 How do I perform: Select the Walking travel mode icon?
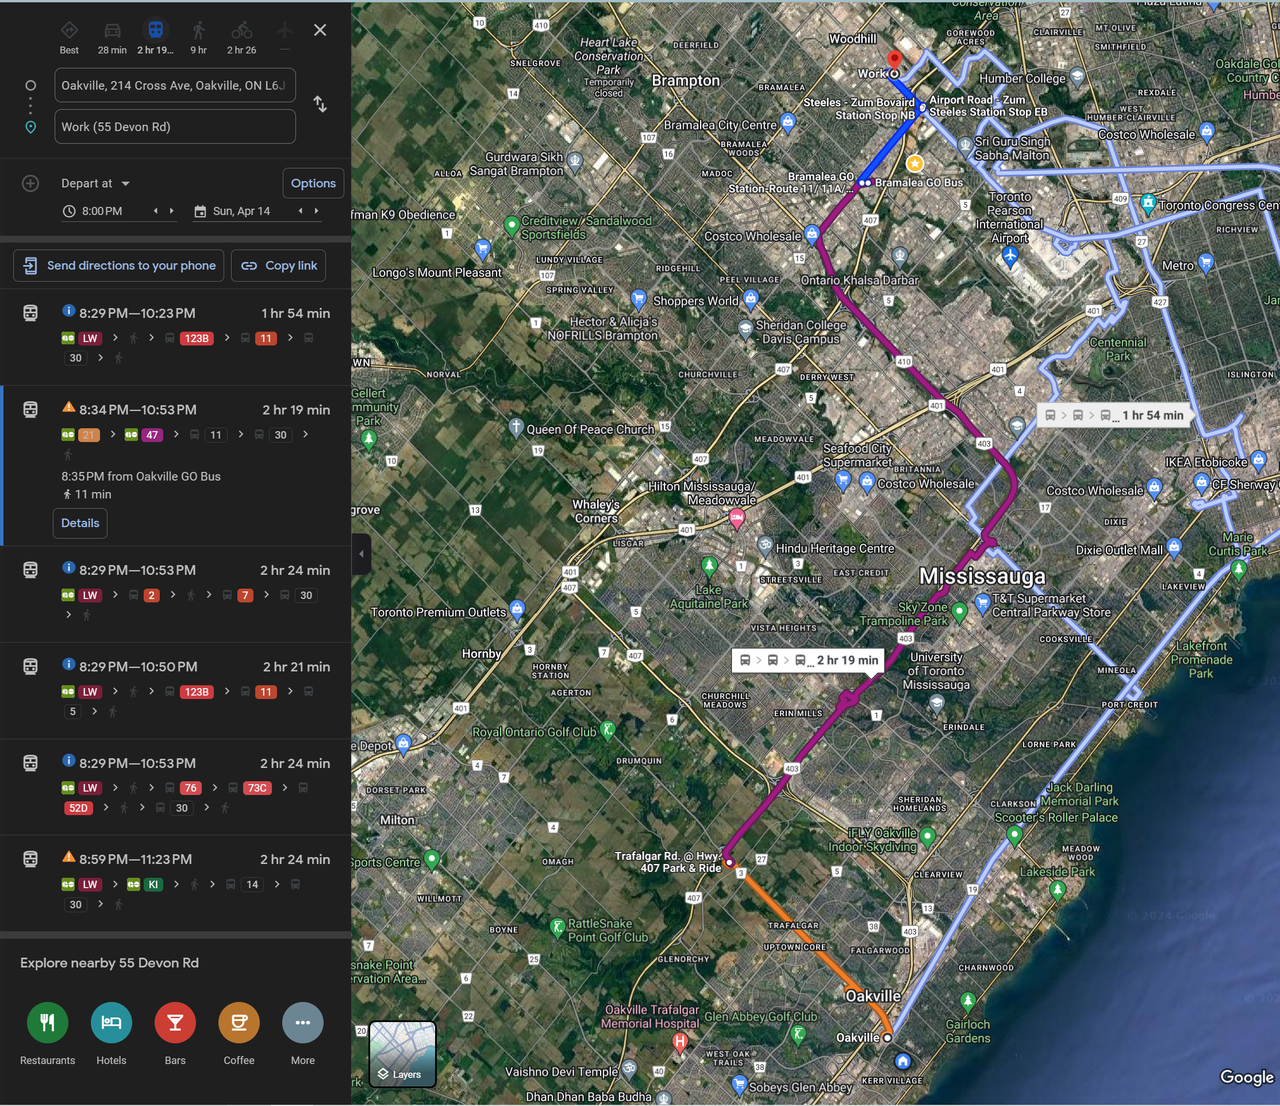[198, 31]
